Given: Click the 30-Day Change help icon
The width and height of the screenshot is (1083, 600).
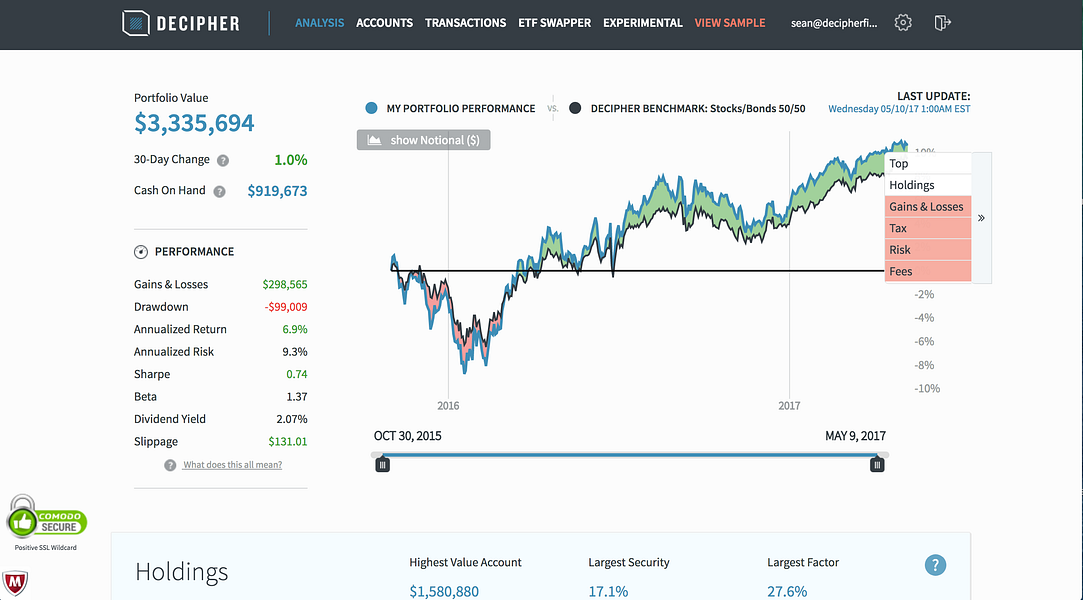Looking at the screenshot, I should pos(222,160).
